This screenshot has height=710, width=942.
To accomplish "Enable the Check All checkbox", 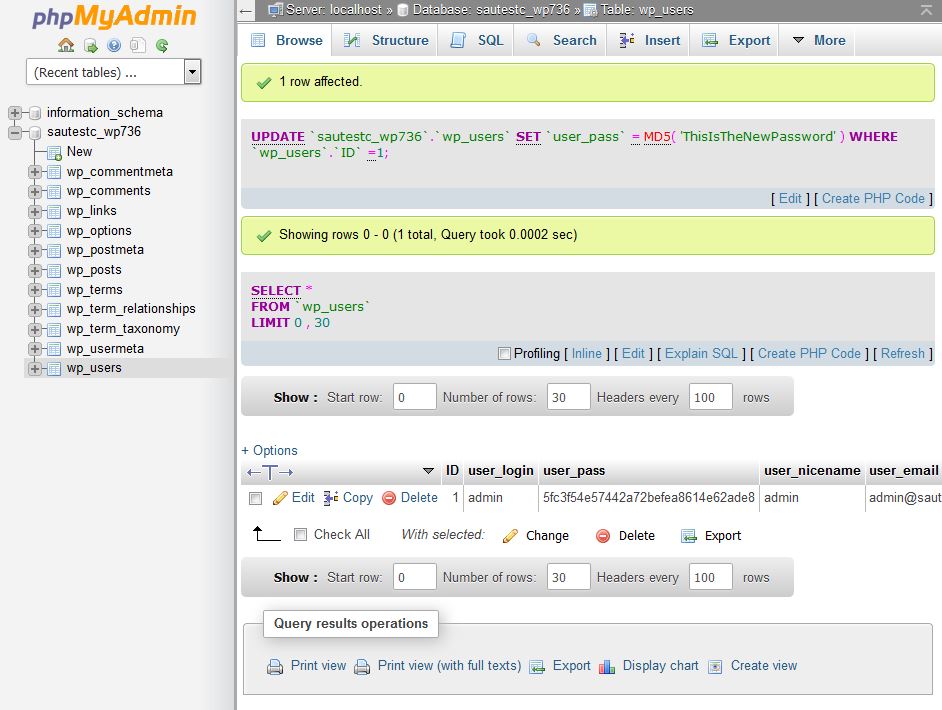I will click(x=300, y=535).
